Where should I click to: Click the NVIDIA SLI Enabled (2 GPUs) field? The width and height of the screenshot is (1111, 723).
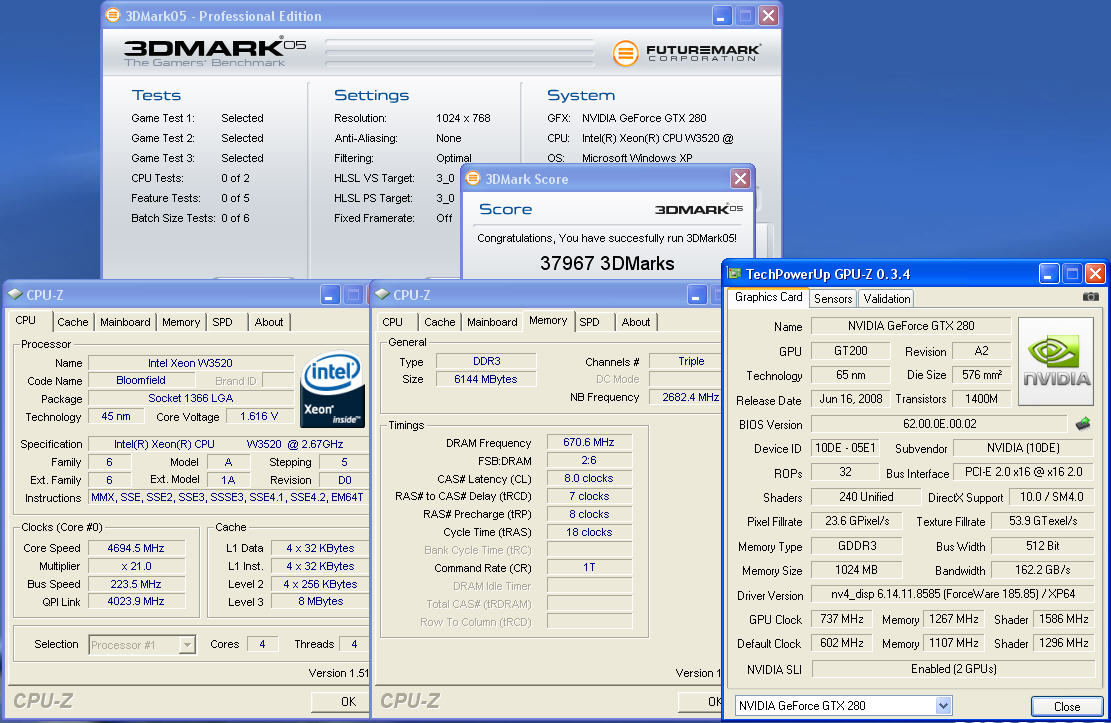click(953, 668)
